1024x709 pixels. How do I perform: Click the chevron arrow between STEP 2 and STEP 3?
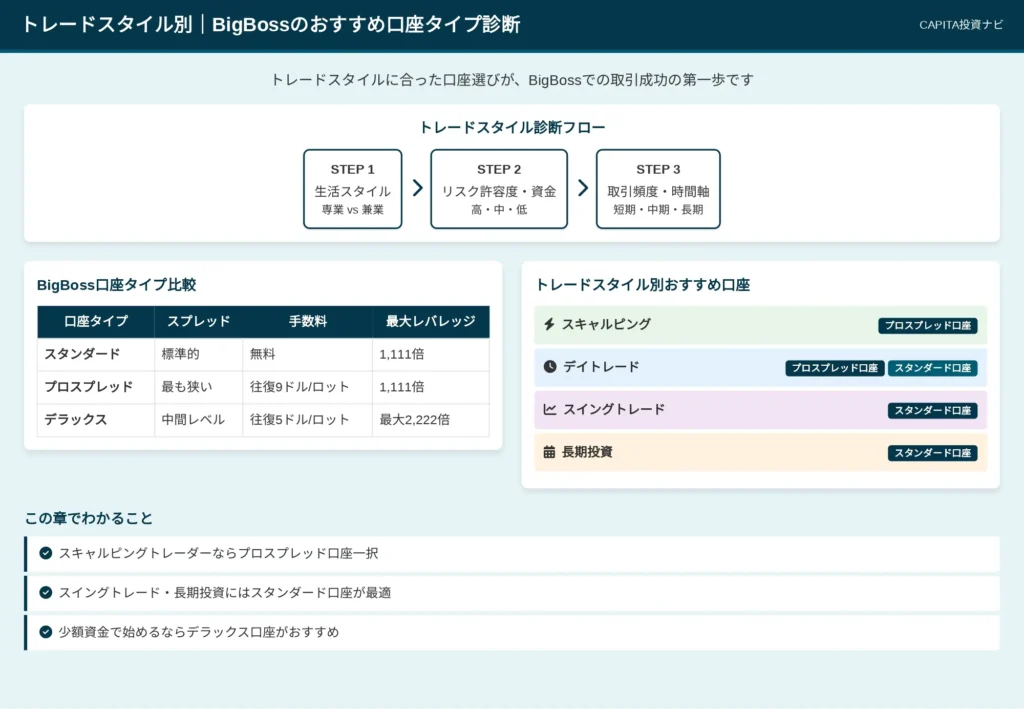click(583, 188)
